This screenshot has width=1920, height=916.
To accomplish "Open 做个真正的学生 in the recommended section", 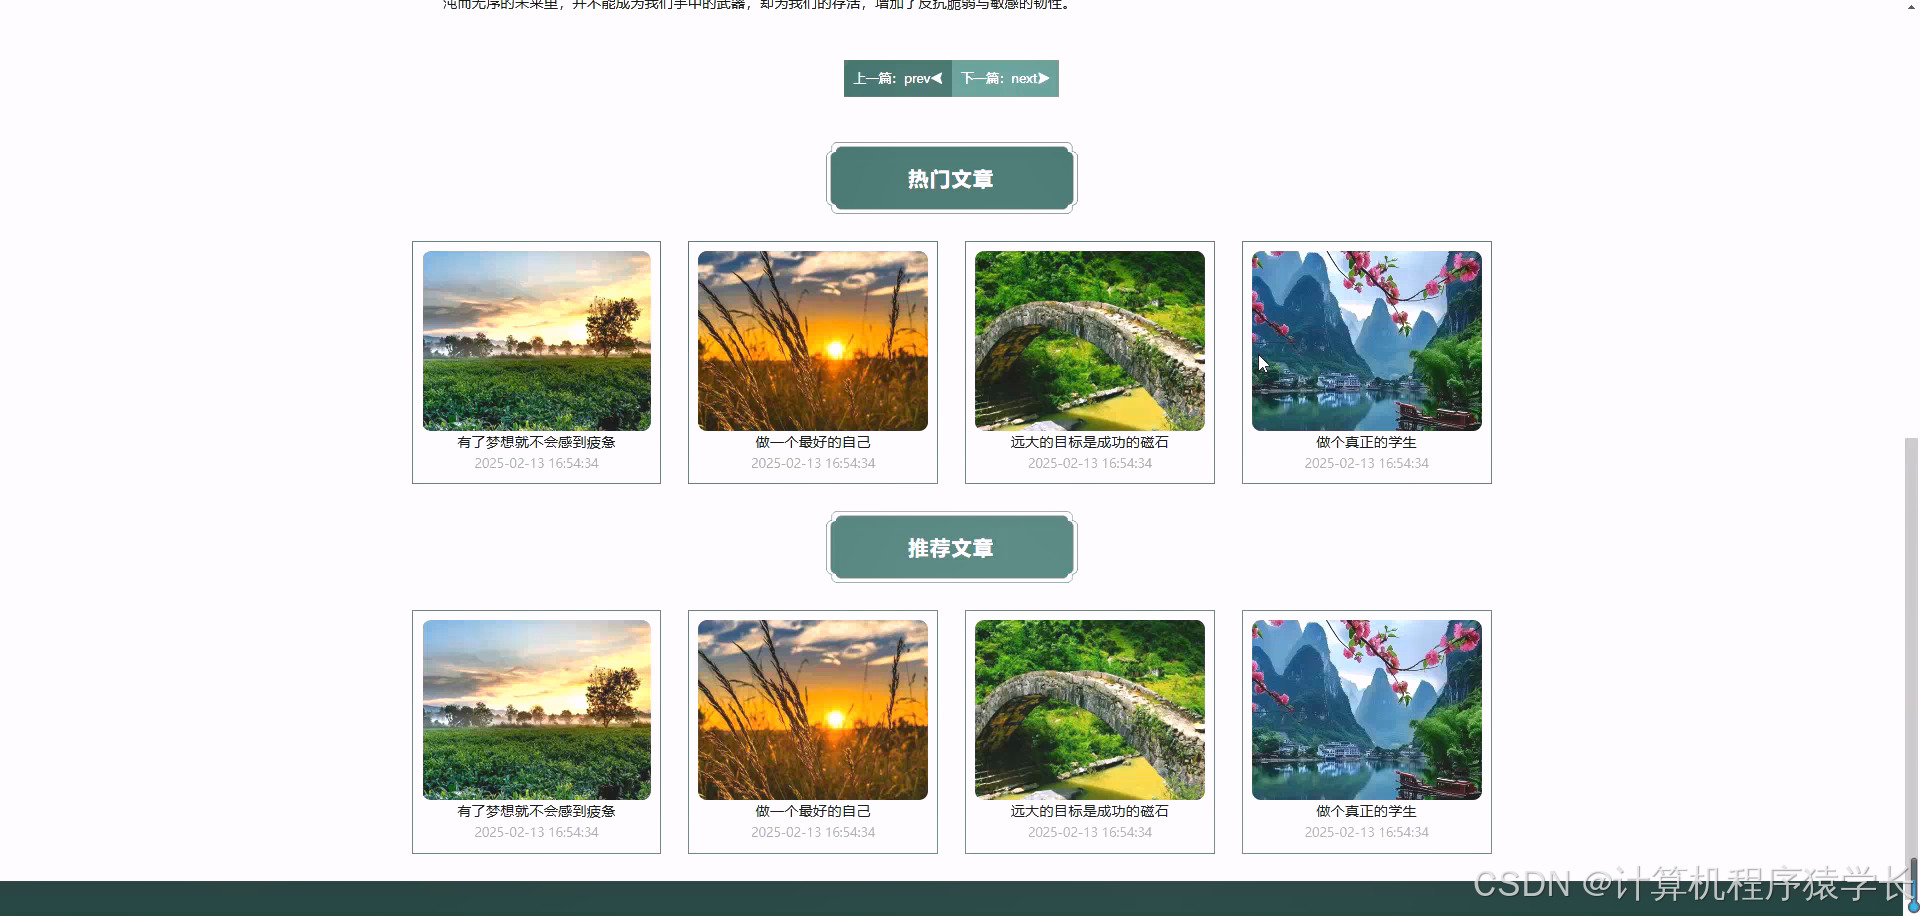I will point(1366,811).
